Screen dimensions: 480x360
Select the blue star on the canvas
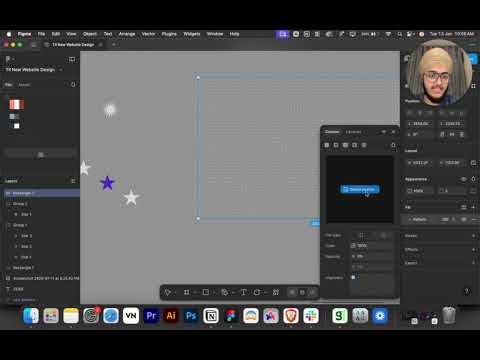click(x=107, y=183)
